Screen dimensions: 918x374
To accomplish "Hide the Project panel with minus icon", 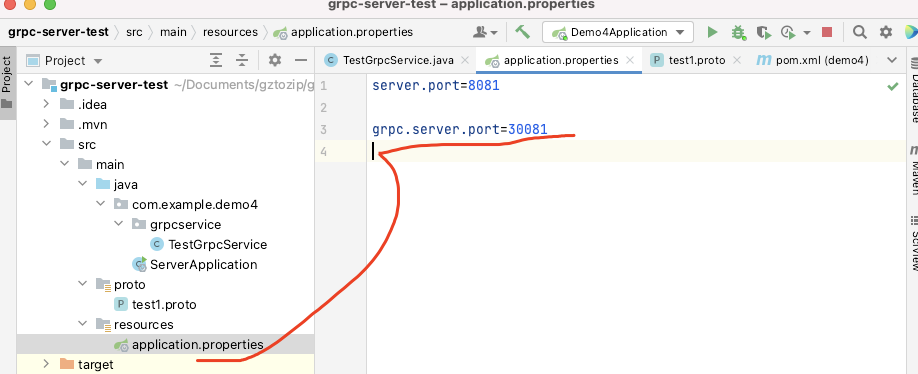I will tap(301, 60).
